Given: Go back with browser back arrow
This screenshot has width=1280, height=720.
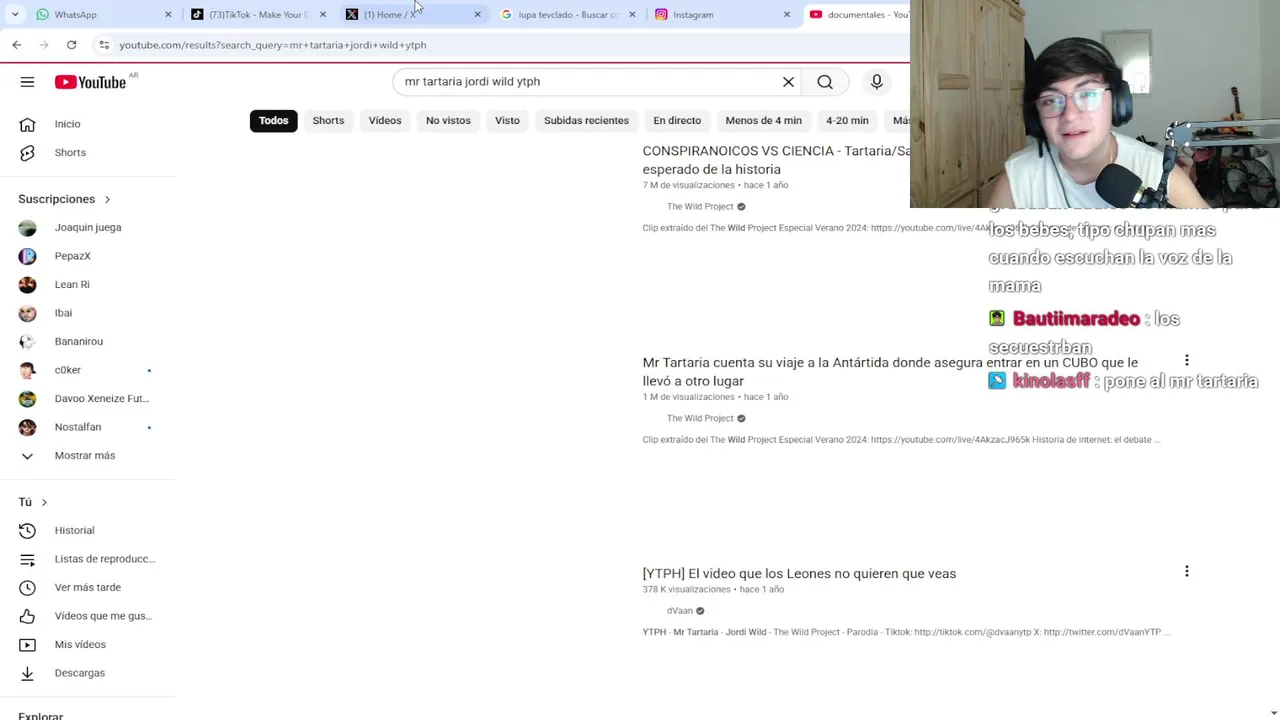Looking at the screenshot, I should (x=17, y=45).
